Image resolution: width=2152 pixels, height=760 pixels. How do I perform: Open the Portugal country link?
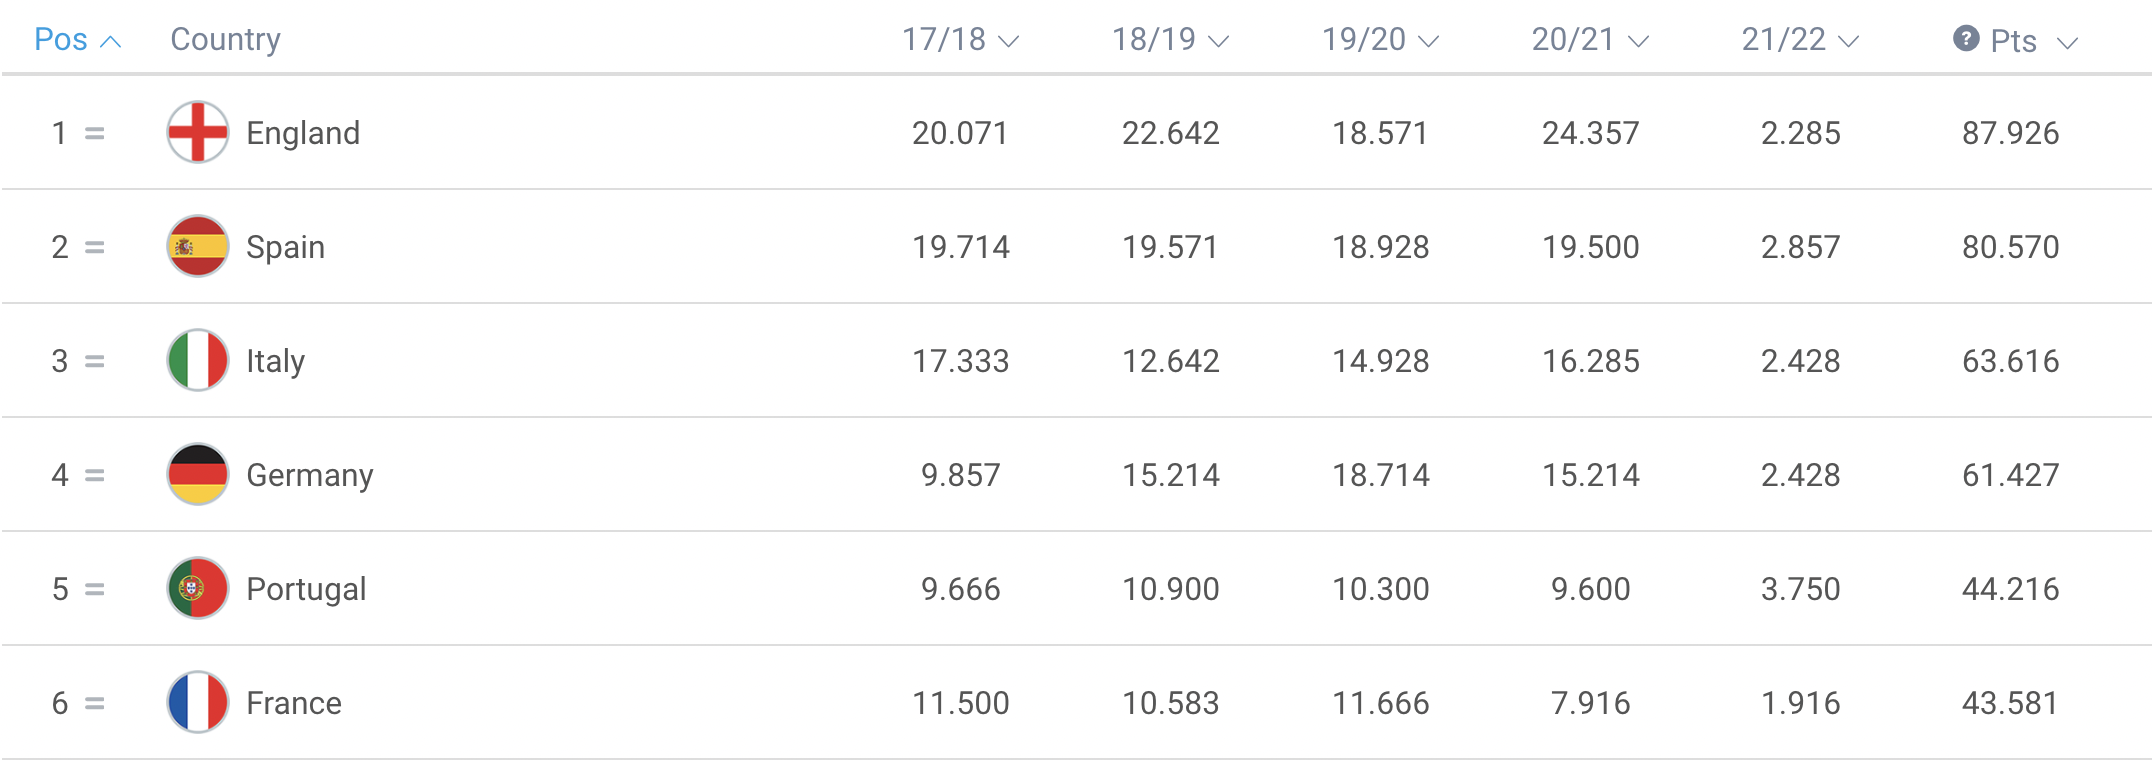[306, 589]
